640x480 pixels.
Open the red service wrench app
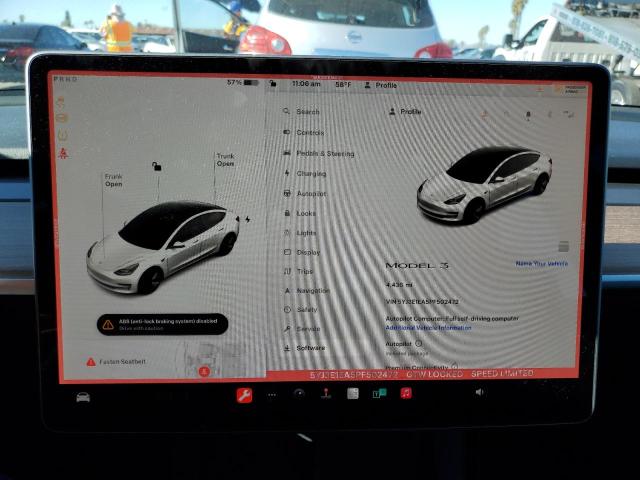(x=244, y=395)
